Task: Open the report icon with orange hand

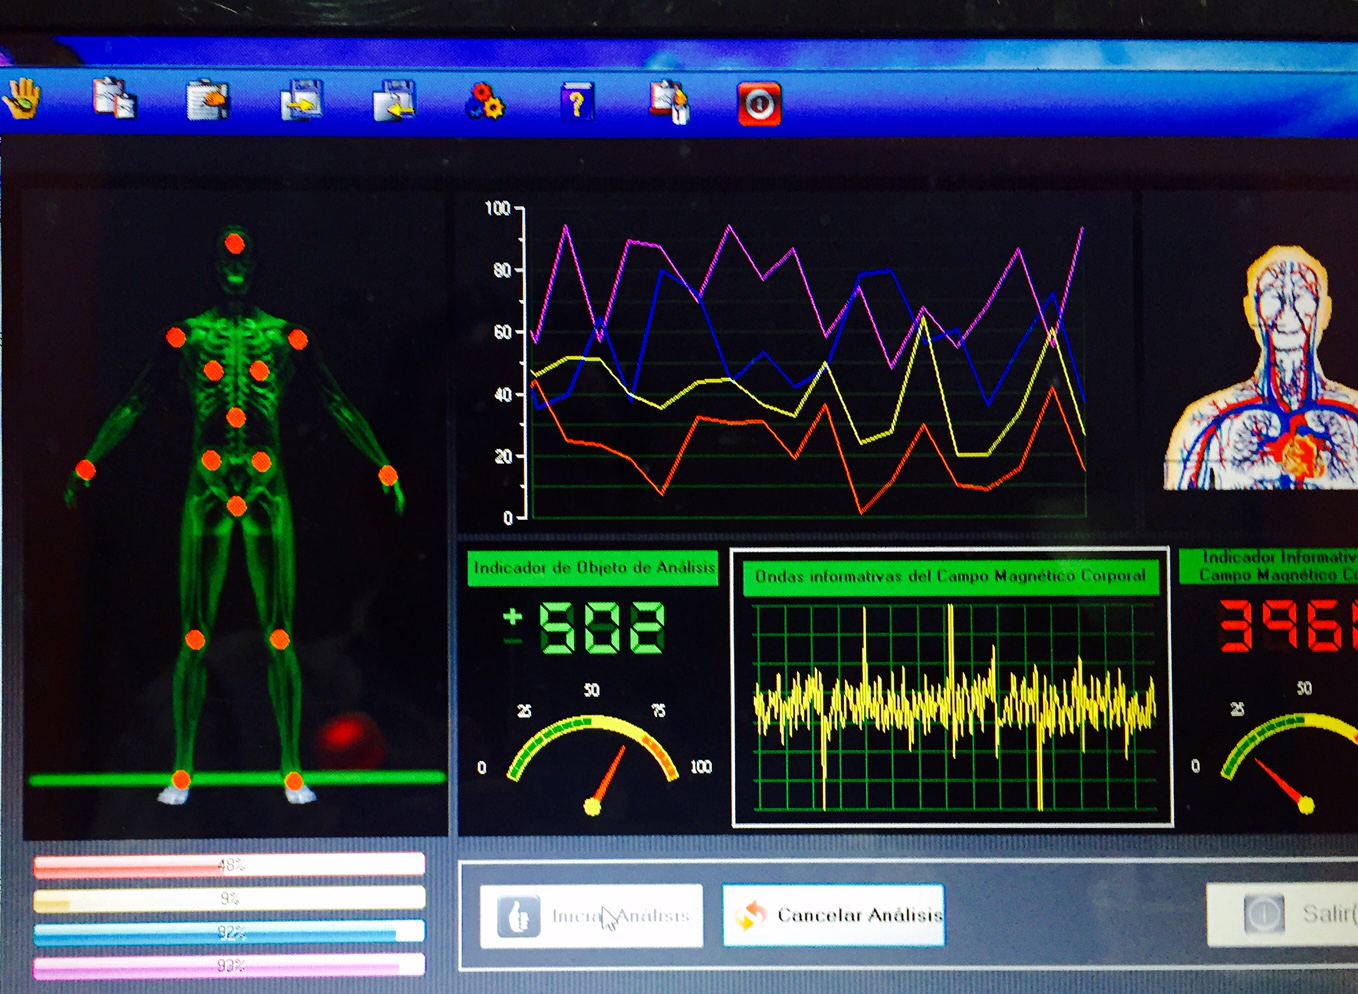Action: tap(208, 100)
